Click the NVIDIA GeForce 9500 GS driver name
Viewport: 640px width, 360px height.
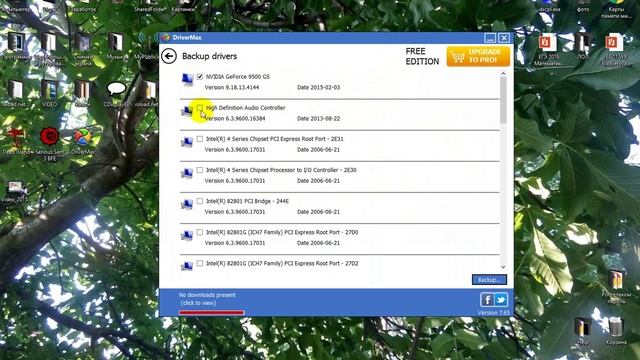pyautogui.click(x=238, y=77)
